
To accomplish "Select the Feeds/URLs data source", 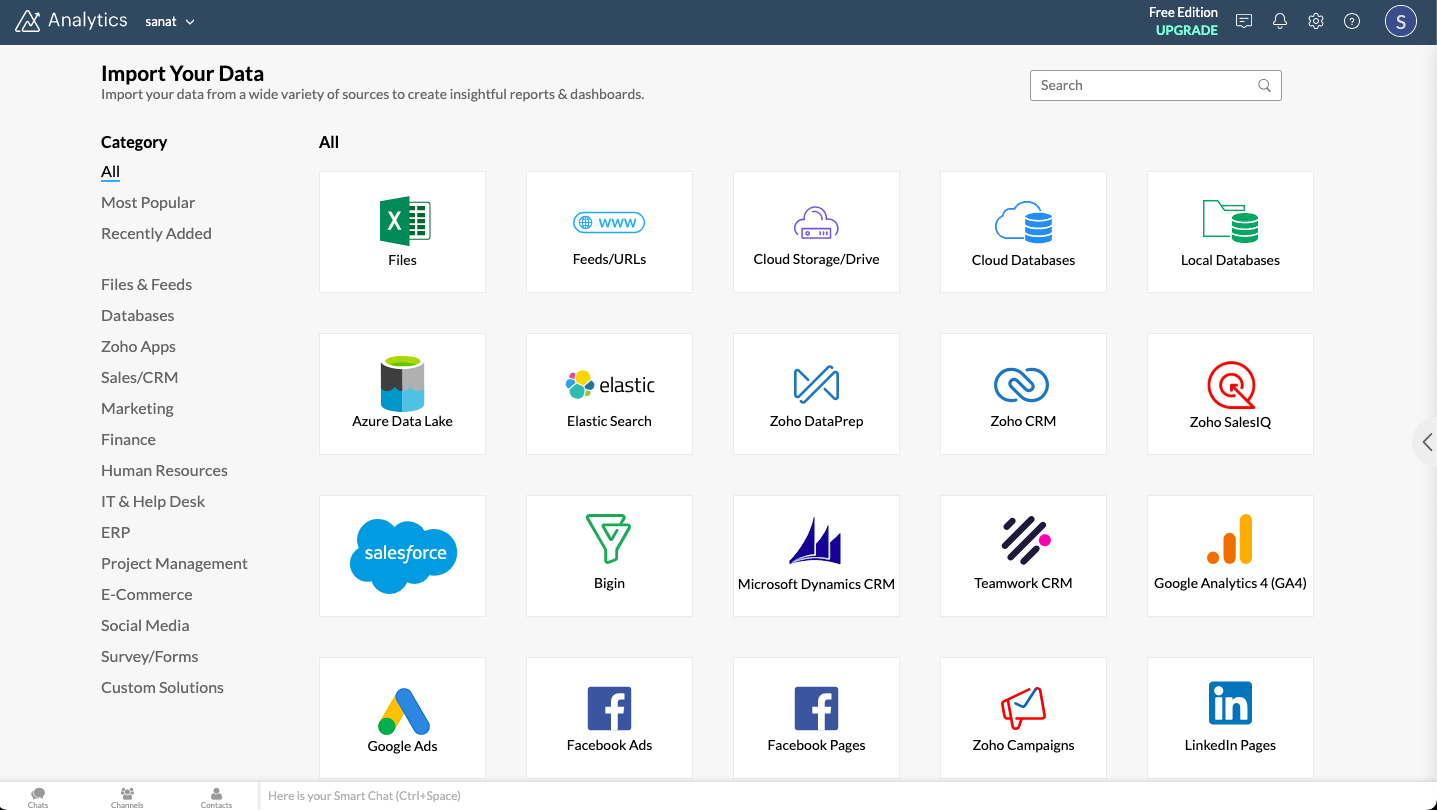I will [x=609, y=232].
